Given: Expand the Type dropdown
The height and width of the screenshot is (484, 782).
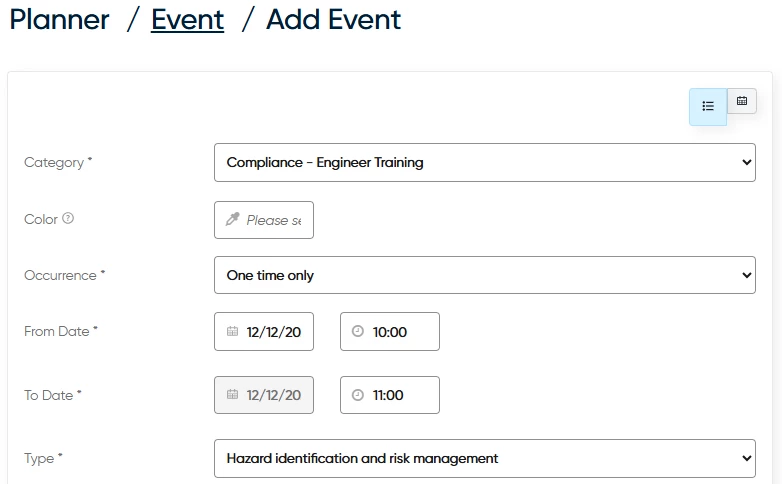Looking at the screenshot, I should click(484, 458).
